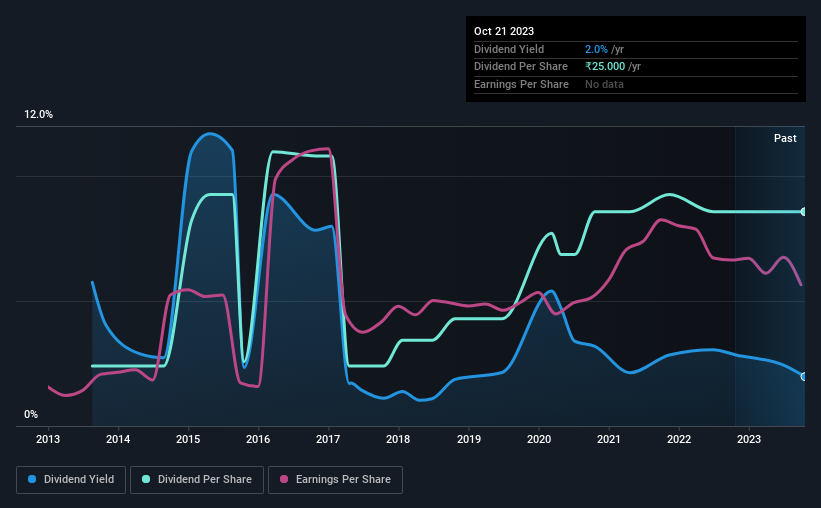Click the tooltip Earnings Per Share row label

522,84
